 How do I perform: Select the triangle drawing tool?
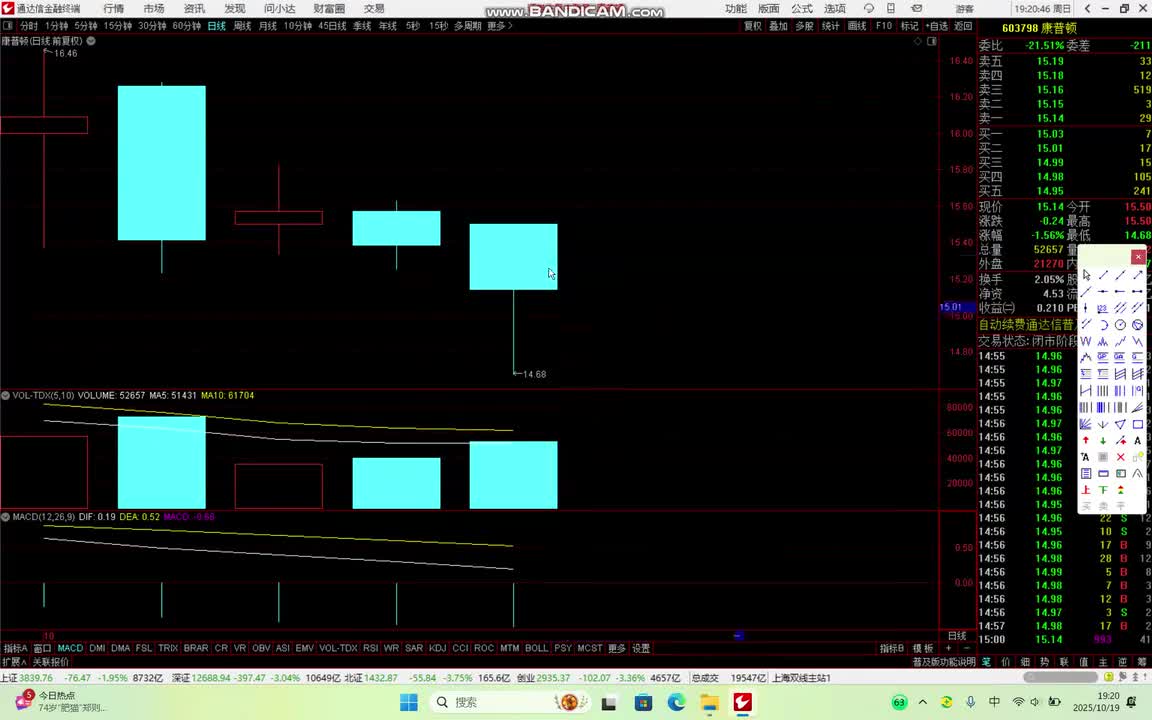(1120, 424)
